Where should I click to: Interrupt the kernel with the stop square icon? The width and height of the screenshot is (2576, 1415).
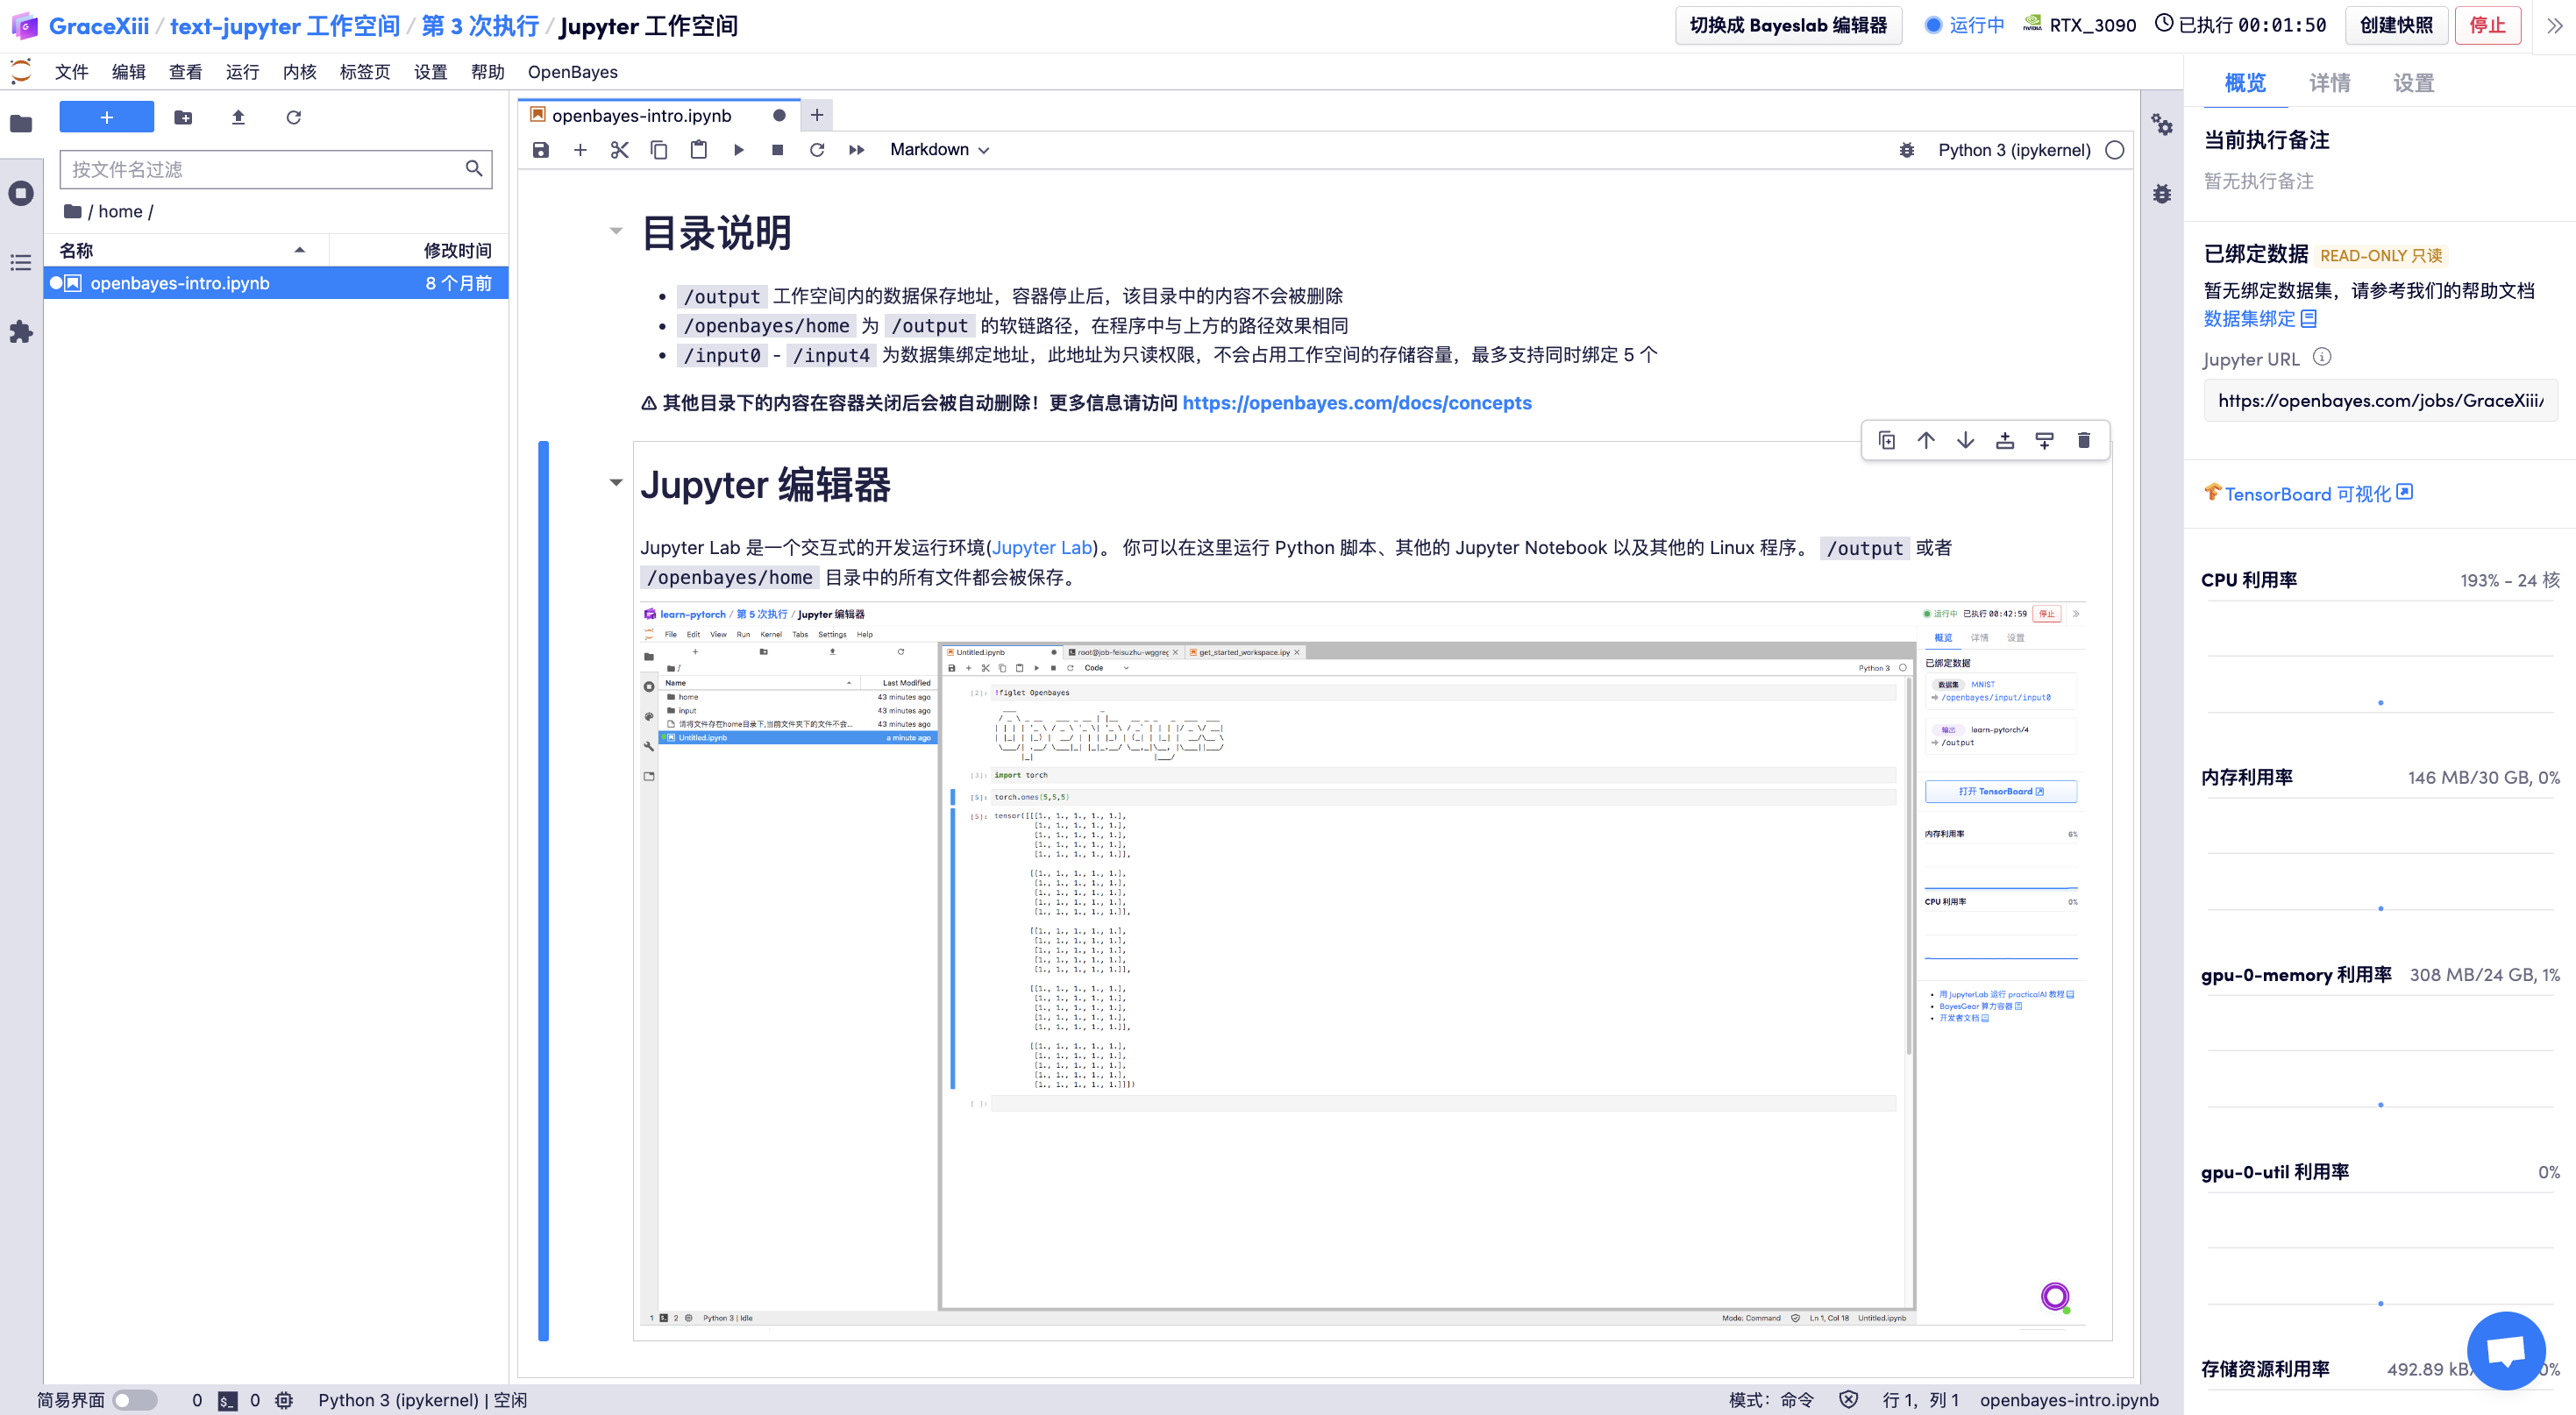(x=777, y=150)
